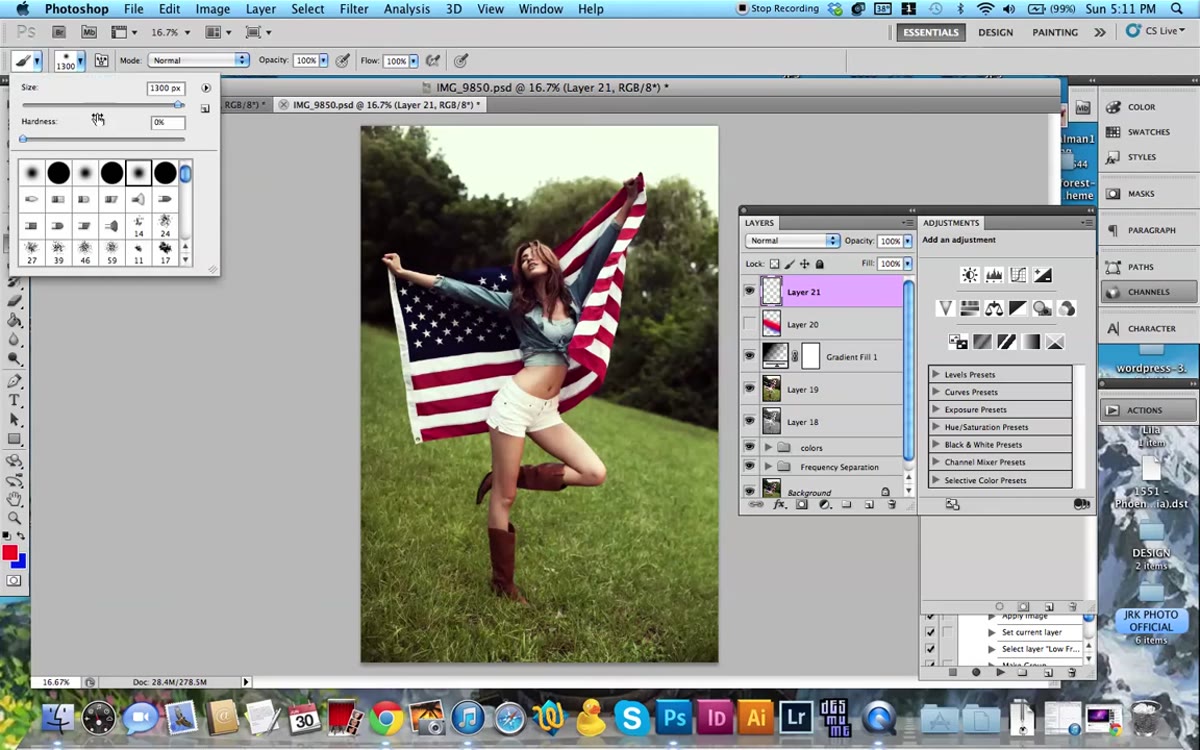Viewport: 1200px width, 750px height.
Task: Expand the Frequency Separation group
Action: point(768,467)
